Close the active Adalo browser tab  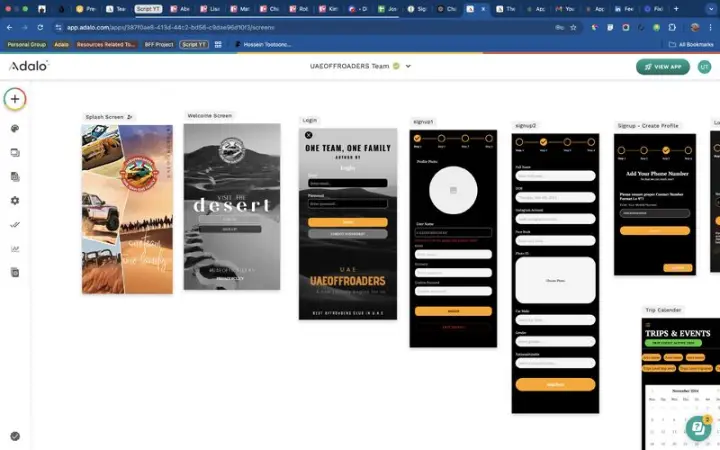[483, 9]
